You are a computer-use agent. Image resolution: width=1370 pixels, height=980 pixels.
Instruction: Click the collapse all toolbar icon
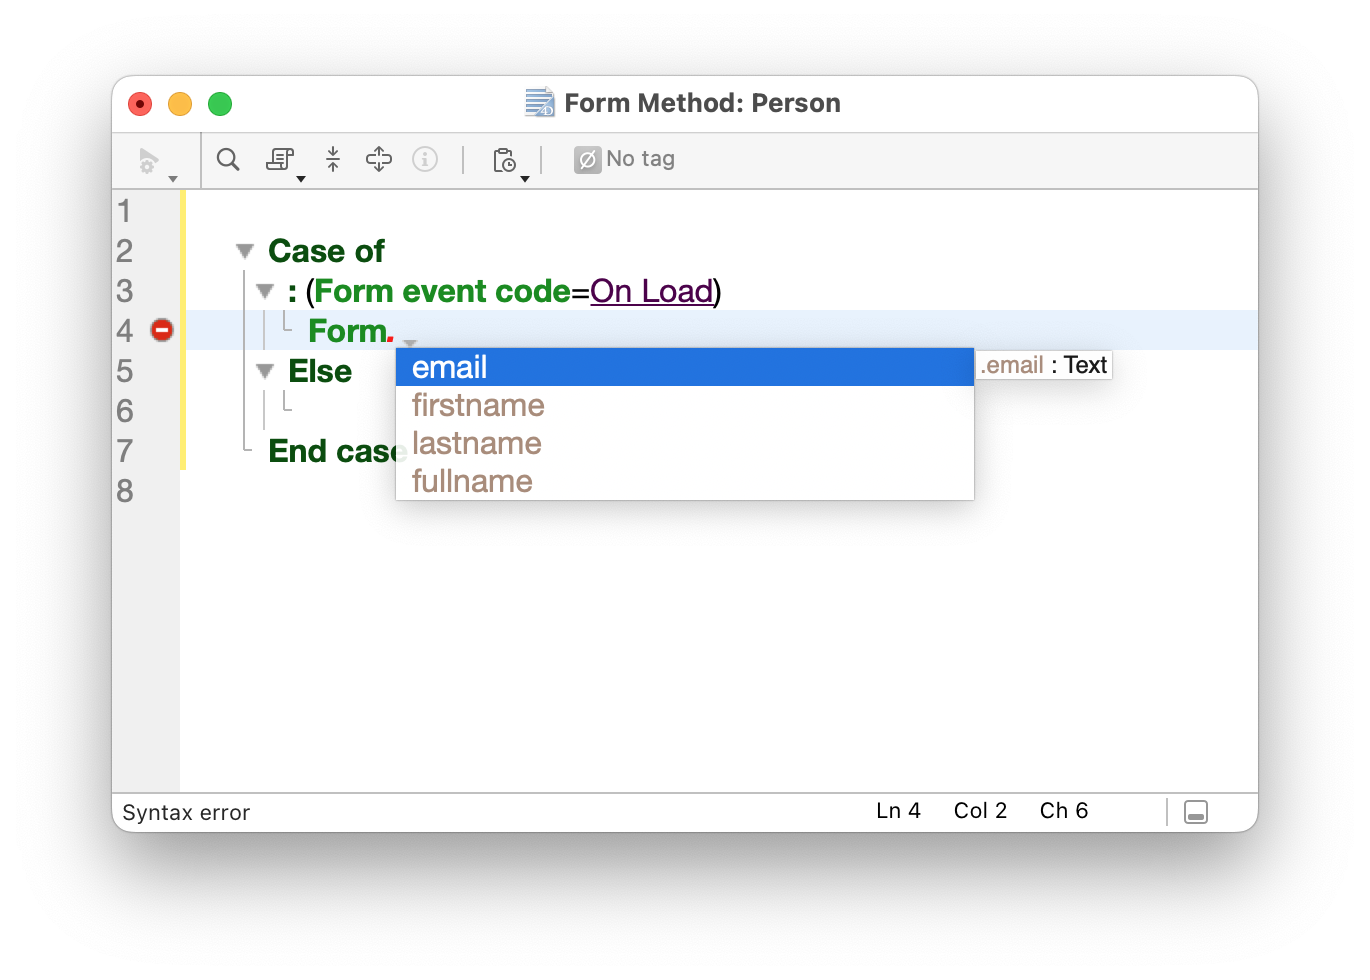pos(333,159)
